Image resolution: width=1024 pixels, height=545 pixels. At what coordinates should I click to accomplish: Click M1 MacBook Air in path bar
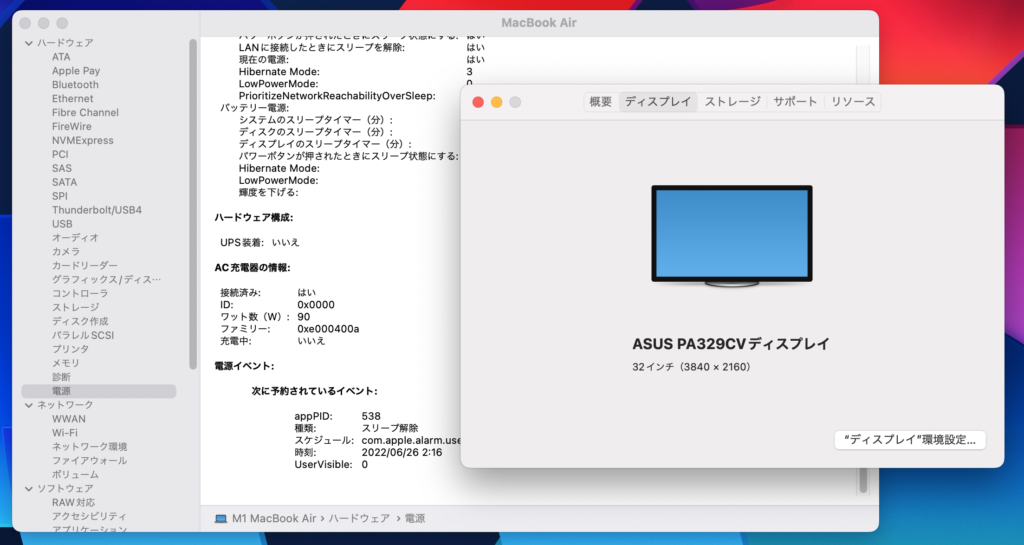click(x=274, y=519)
